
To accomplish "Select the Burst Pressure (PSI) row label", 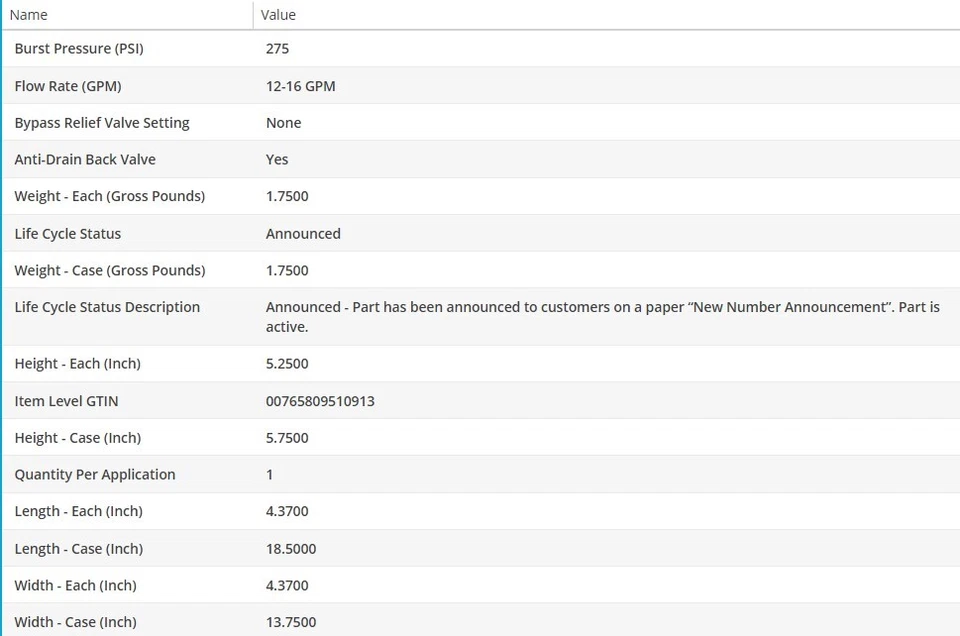I will [x=79, y=49].
